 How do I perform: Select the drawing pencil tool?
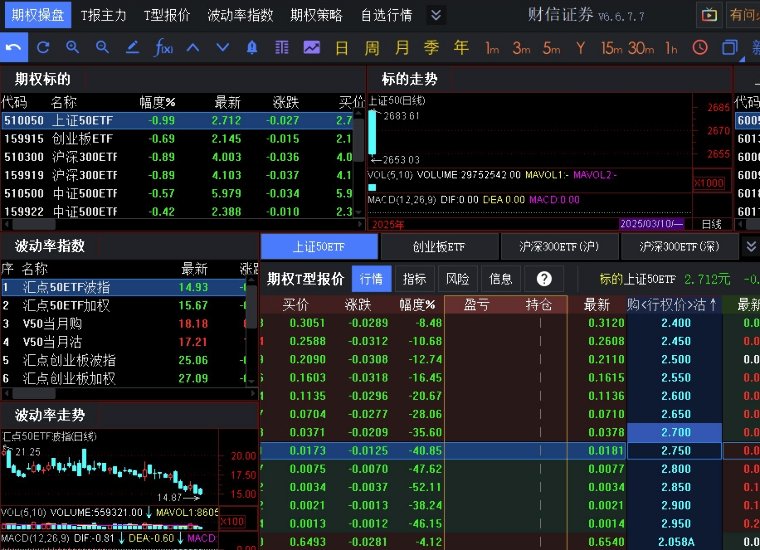132,47
